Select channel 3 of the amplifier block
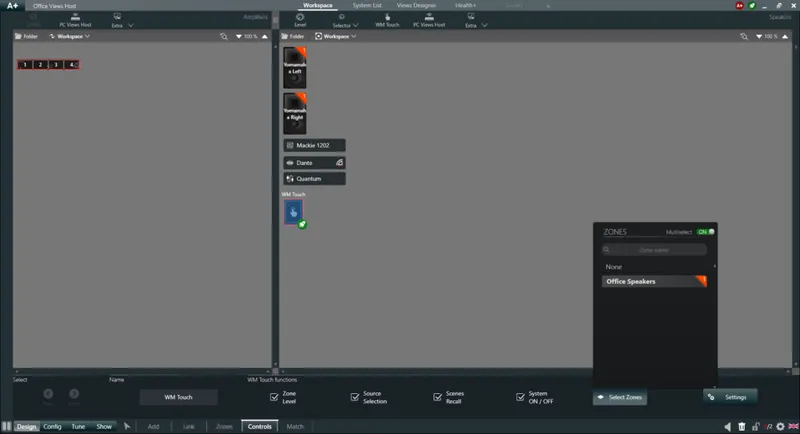Viewport: 800px width, 434px height. pos(56,65)
